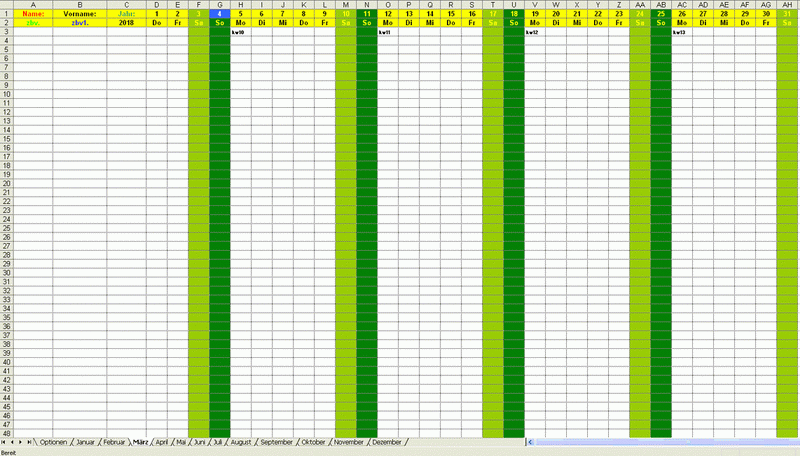The height and width of the screenshot is (456, 800).
Task: Switch to the September sheet
Action: point(277,442)
